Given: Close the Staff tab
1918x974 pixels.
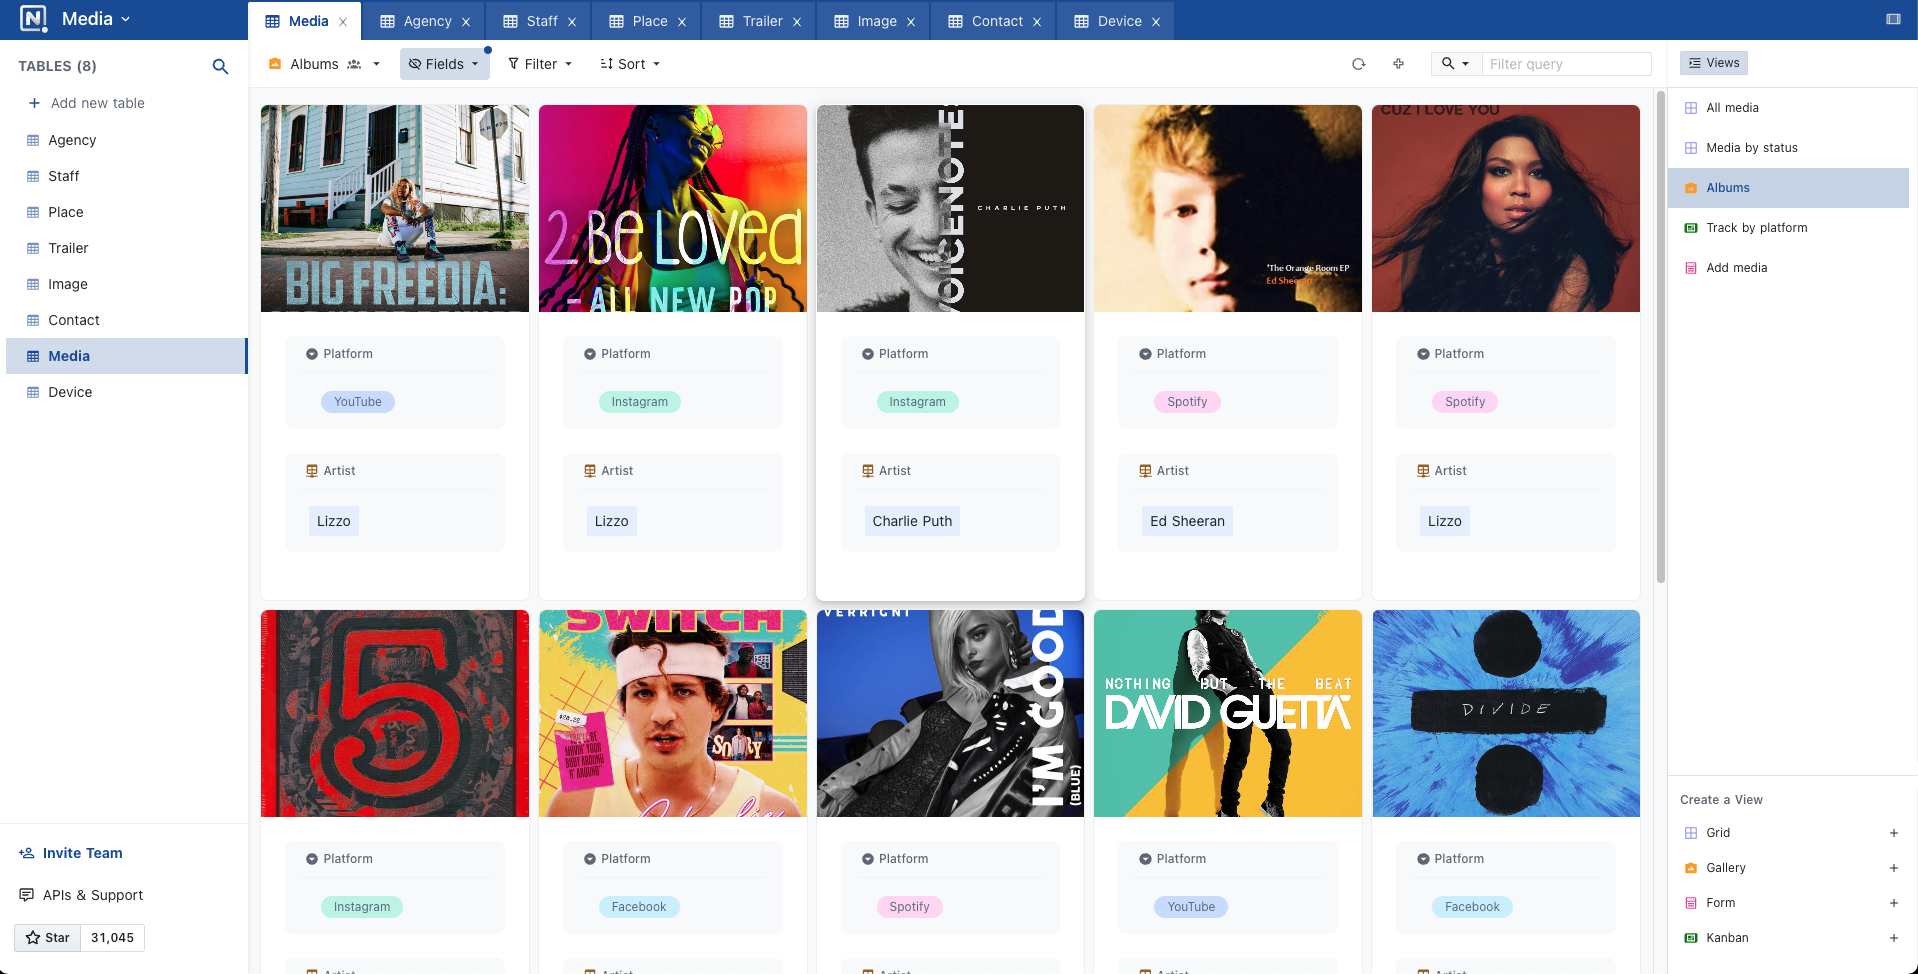Looking at the screenshot, I should click(572, 22).
